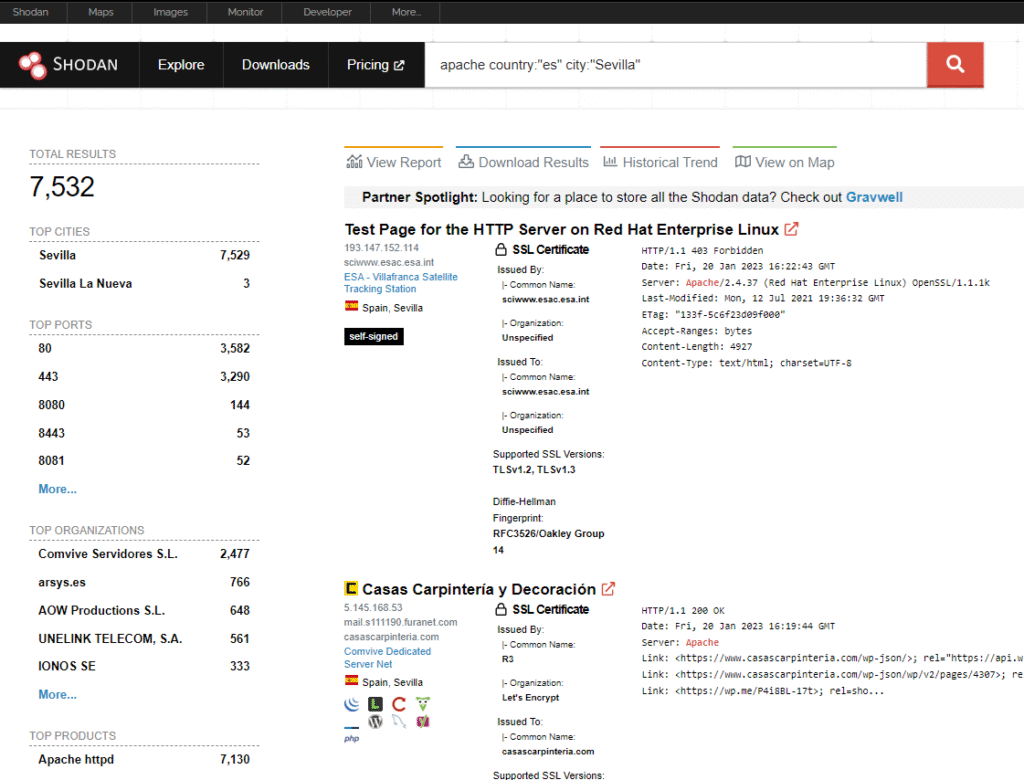Click the View Report link

(394, 162)
